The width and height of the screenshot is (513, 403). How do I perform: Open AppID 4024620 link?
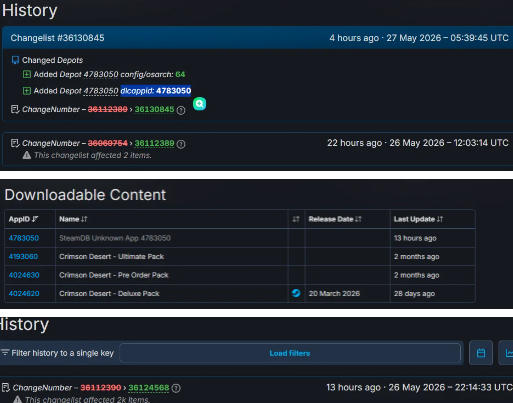point(24,293)
